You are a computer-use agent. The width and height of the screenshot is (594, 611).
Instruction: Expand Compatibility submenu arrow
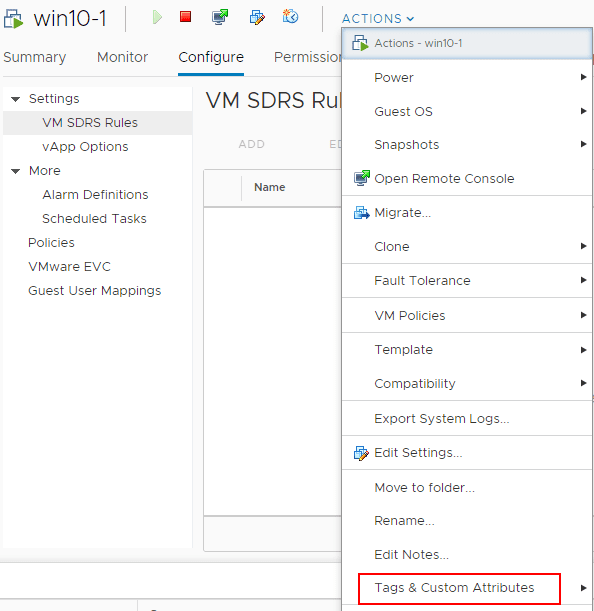583,383
